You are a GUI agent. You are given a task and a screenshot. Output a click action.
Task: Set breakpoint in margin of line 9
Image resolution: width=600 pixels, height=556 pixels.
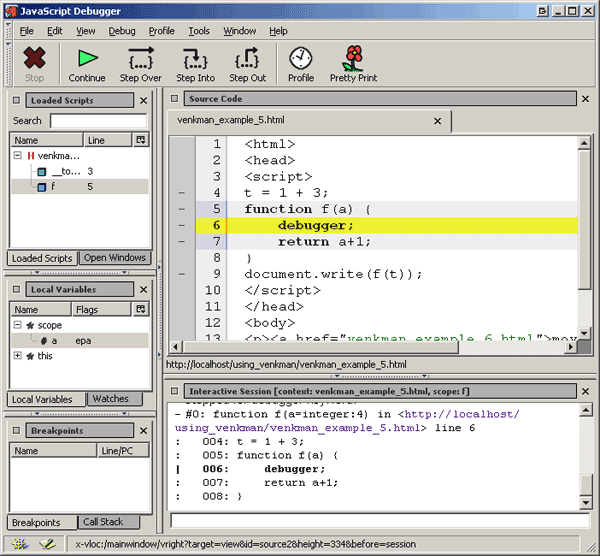pyautogui.click(x=182, y=274)
